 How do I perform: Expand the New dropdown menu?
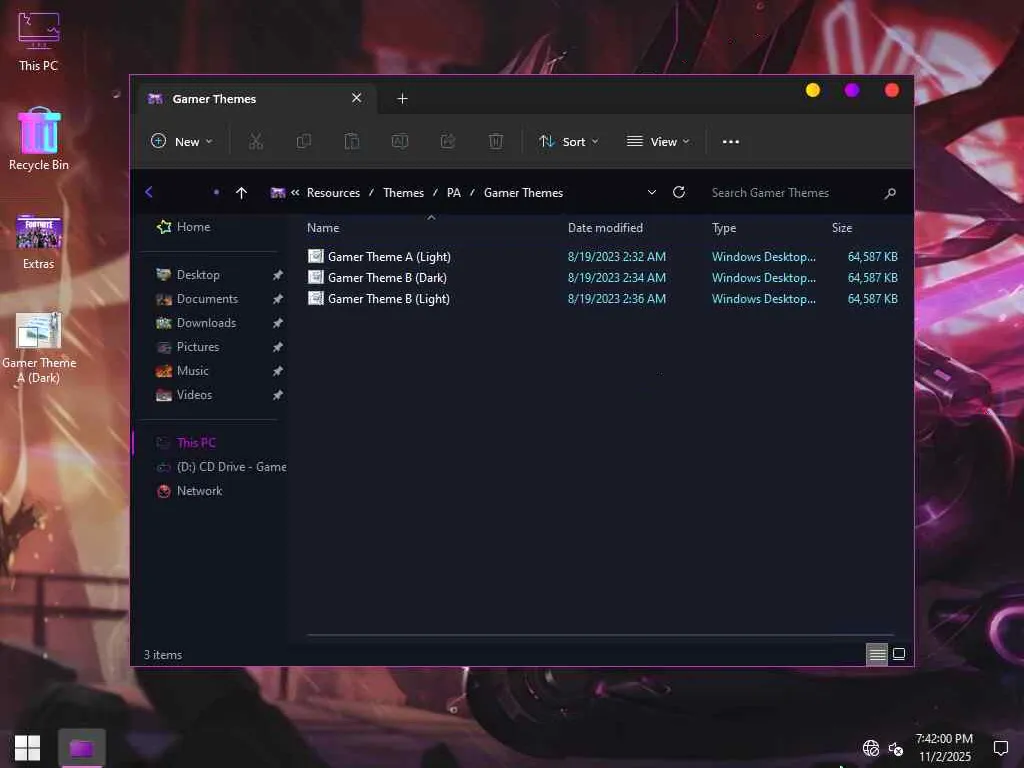point(182,141)
